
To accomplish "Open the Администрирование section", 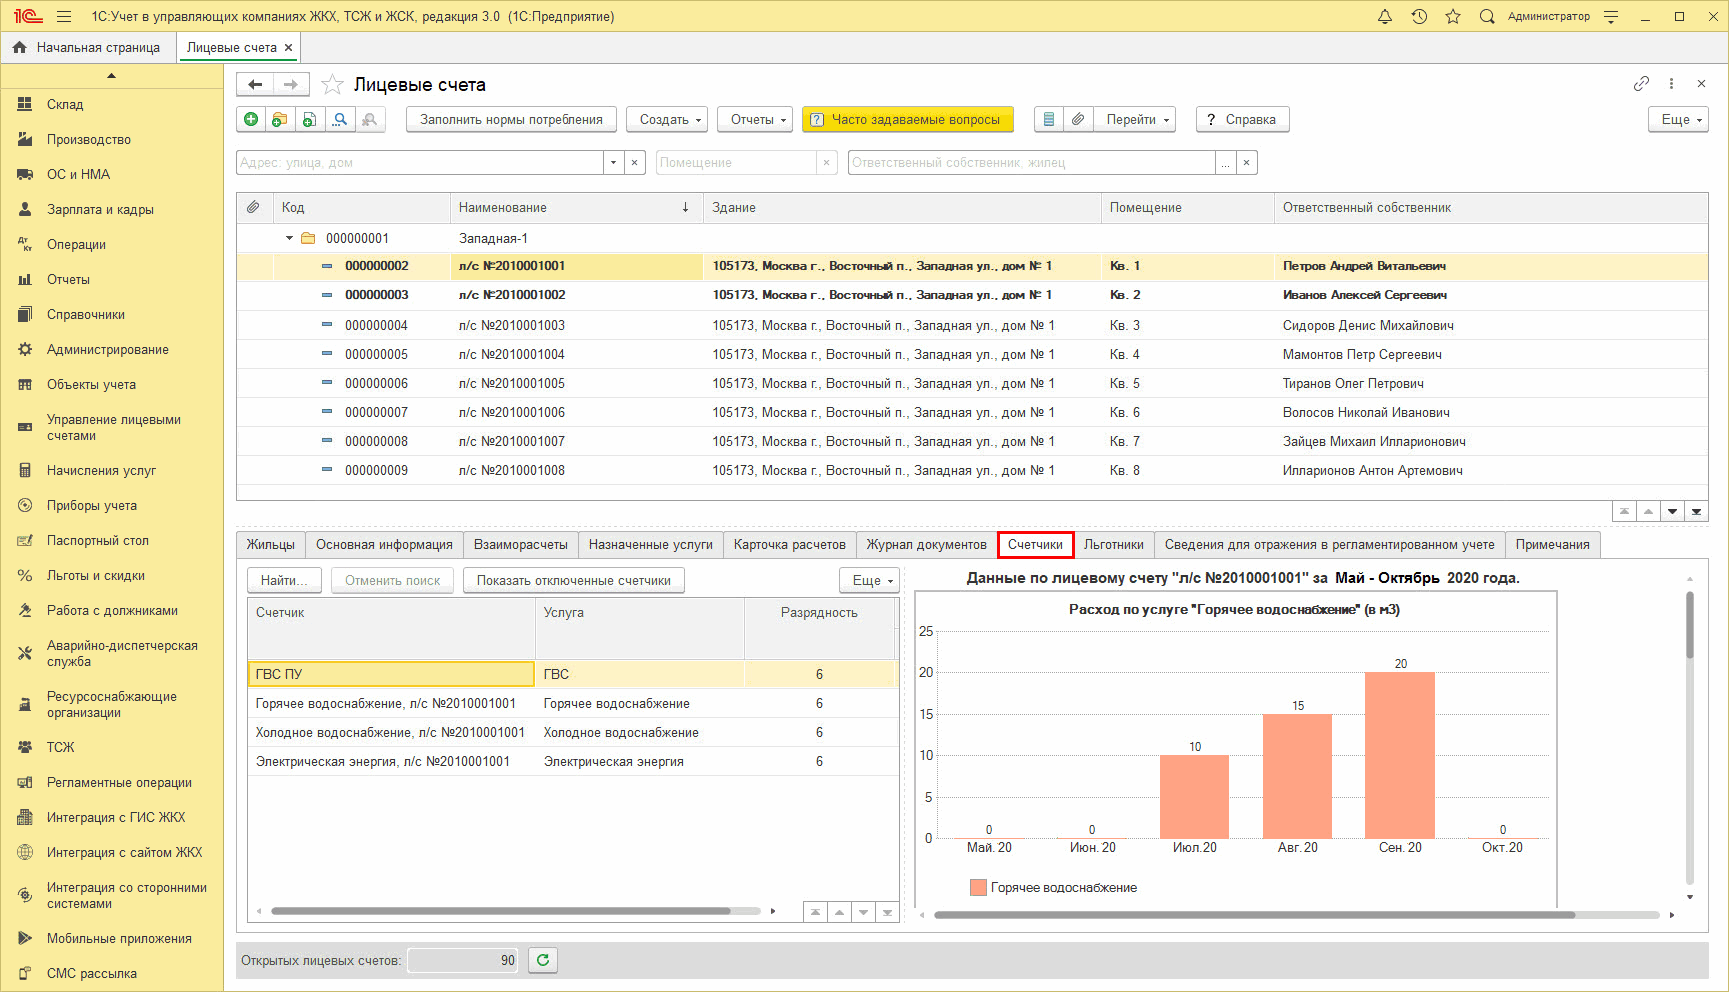I will pos(107,349).
